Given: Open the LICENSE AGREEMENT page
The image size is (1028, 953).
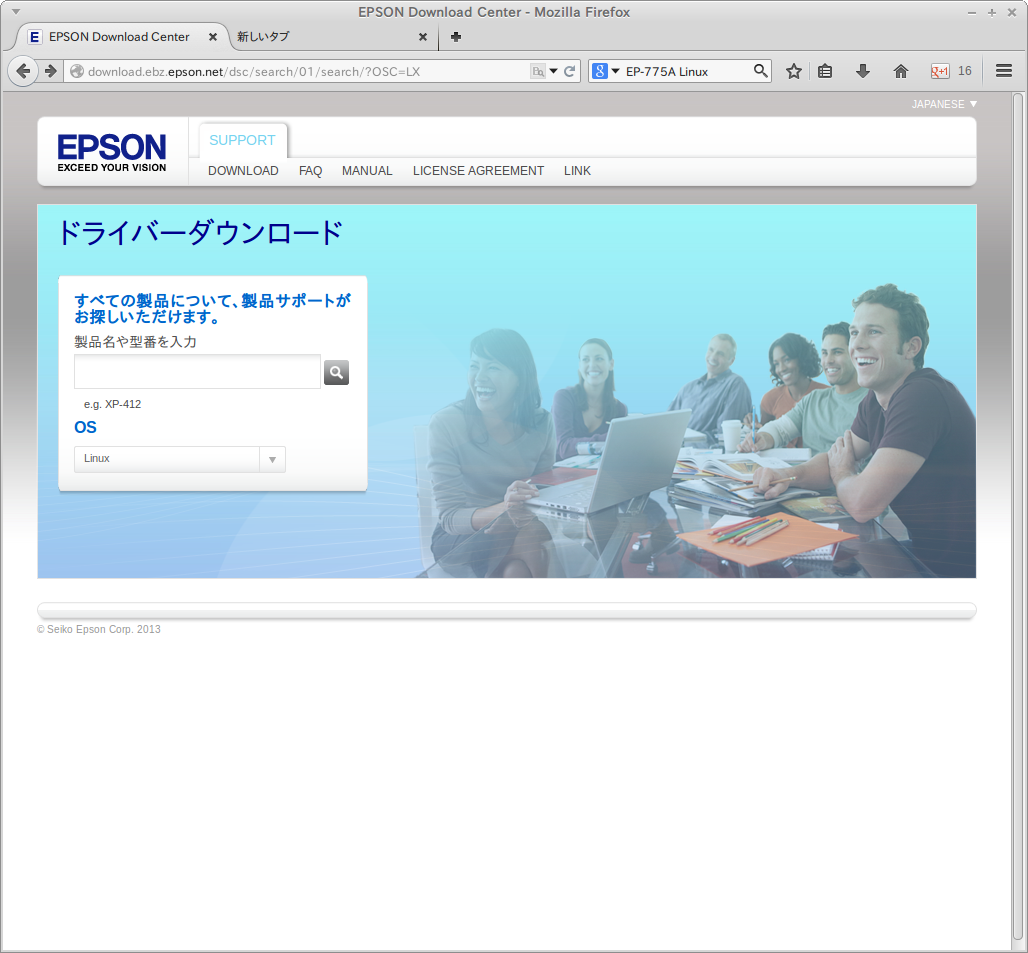Looking at the screenshot, I should point(478,171).
